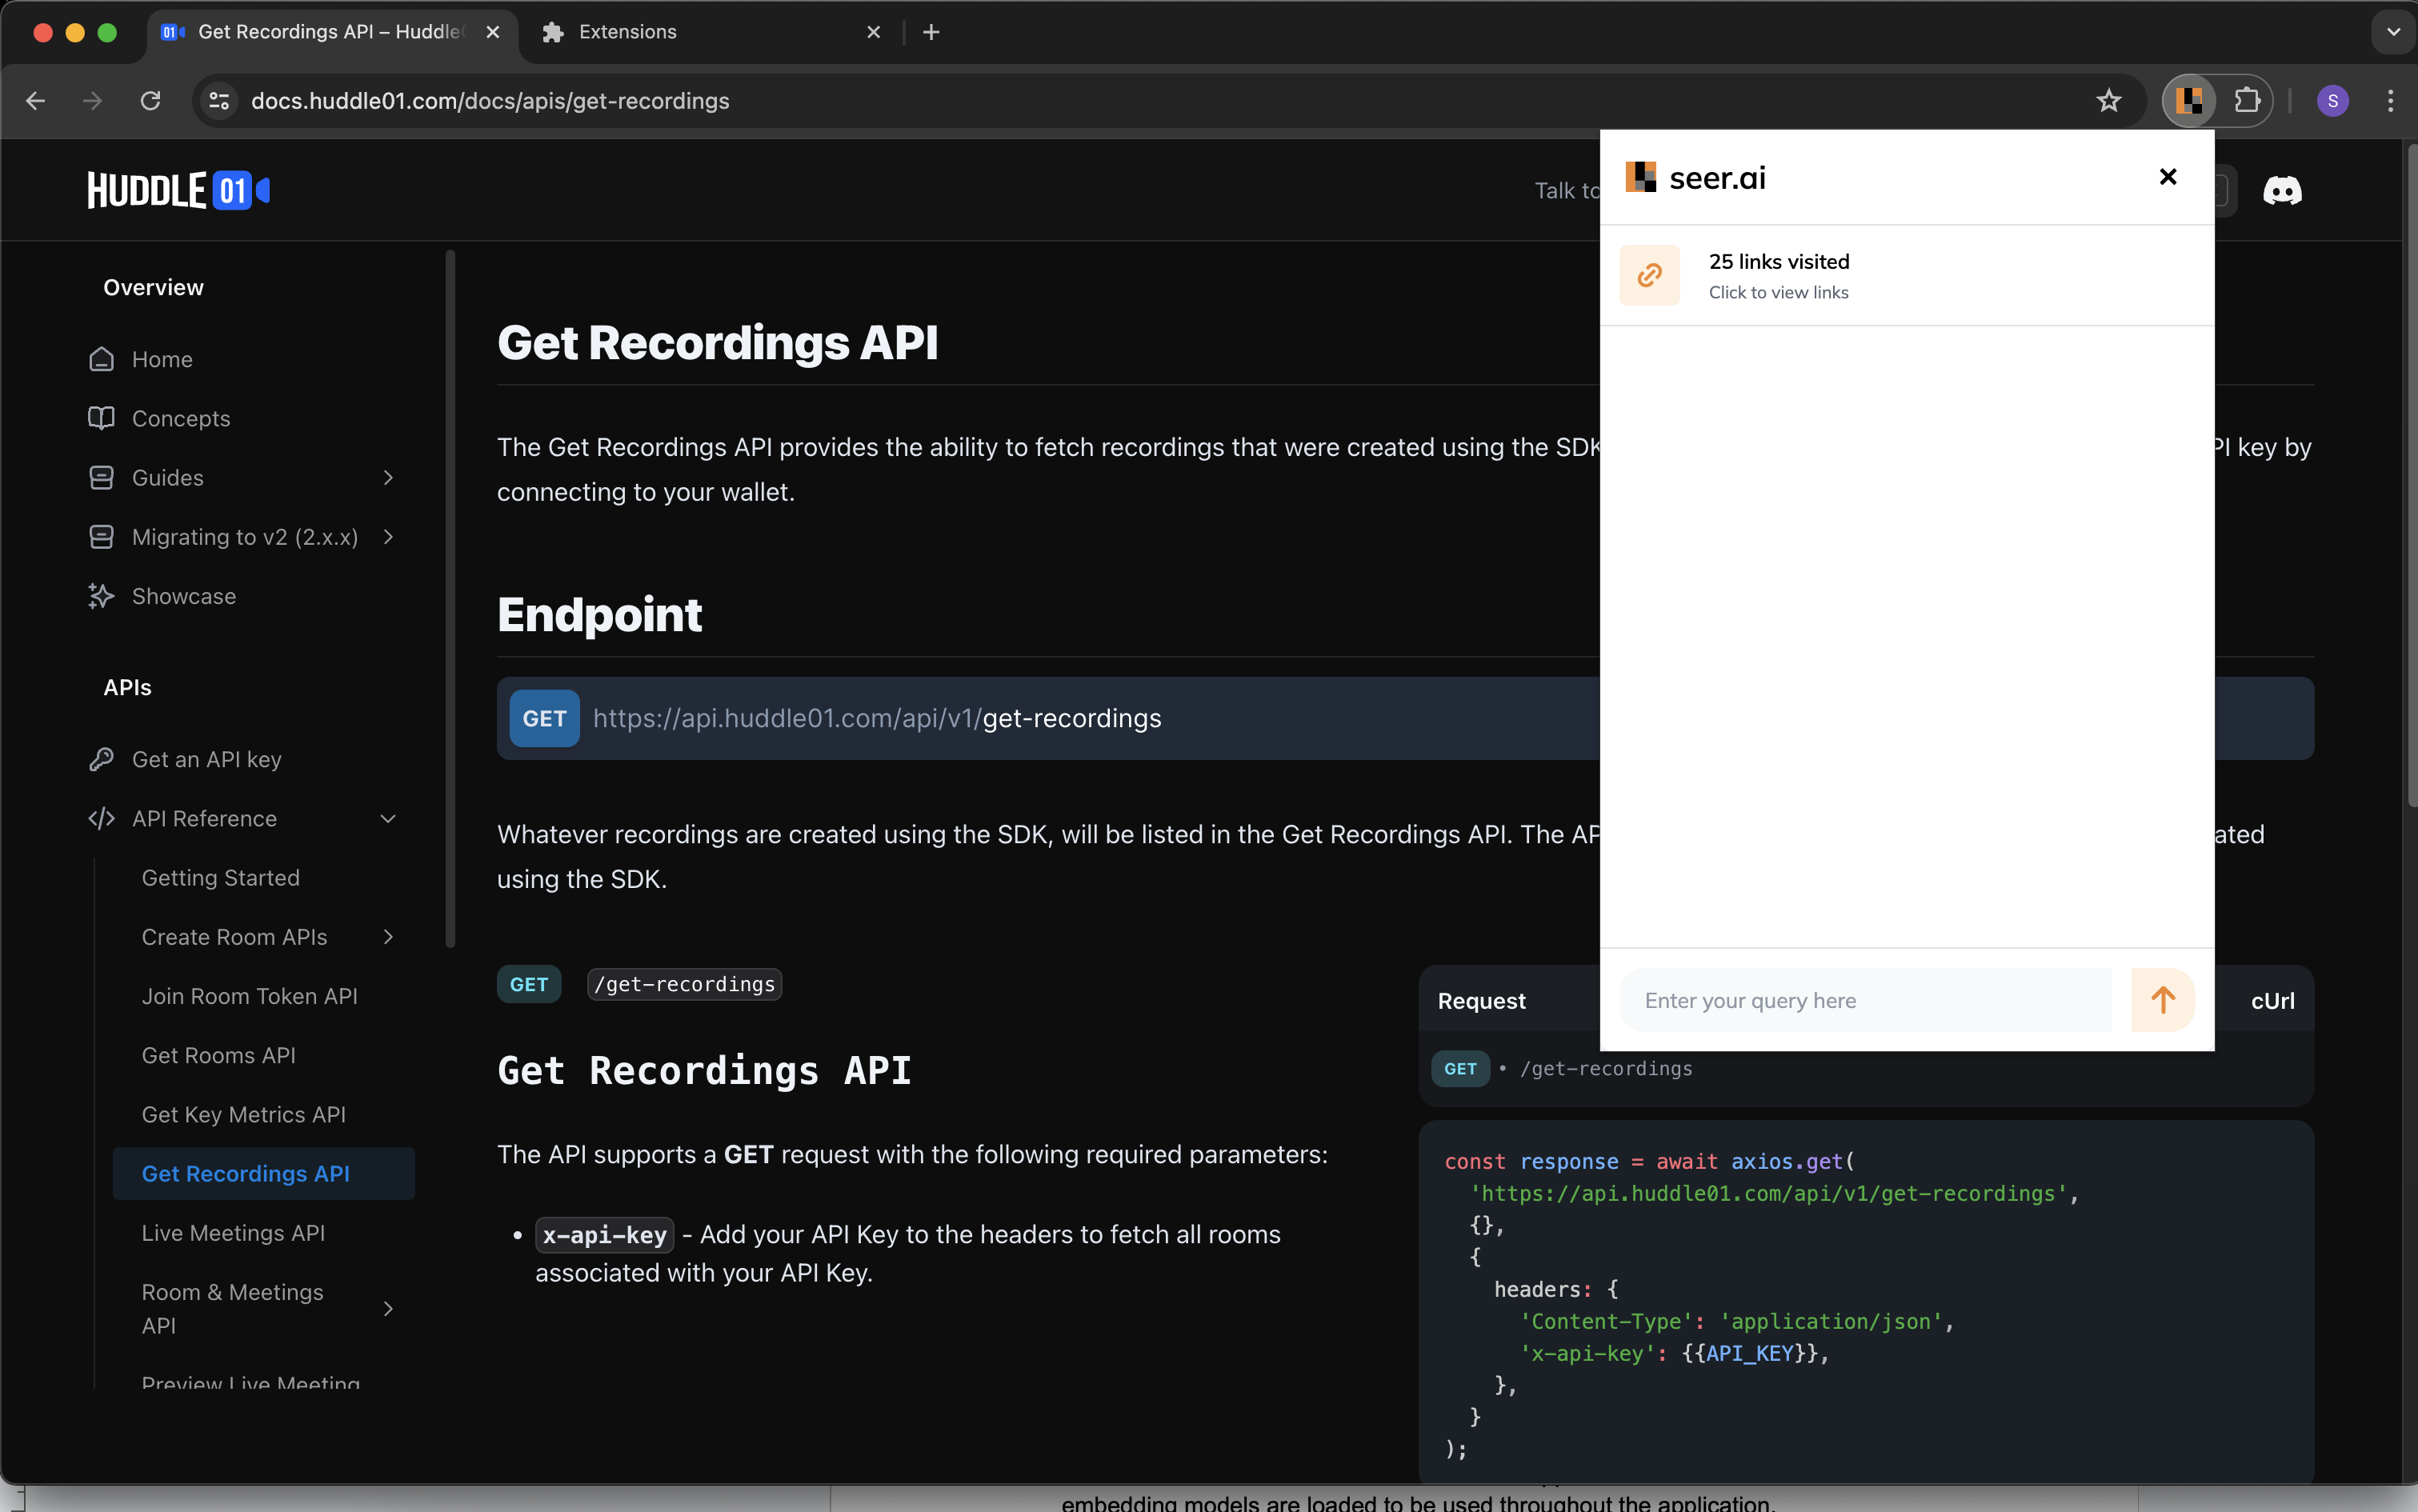Open the Chrome Extensions puzzle icon

[2247, 100]
